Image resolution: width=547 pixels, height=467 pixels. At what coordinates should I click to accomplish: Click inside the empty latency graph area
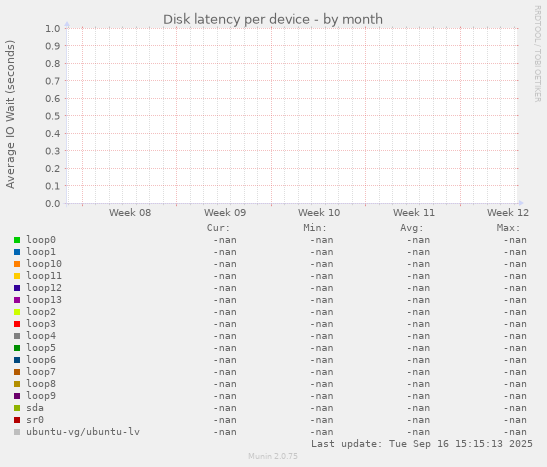pyautogui.click(x=292, y=116)
